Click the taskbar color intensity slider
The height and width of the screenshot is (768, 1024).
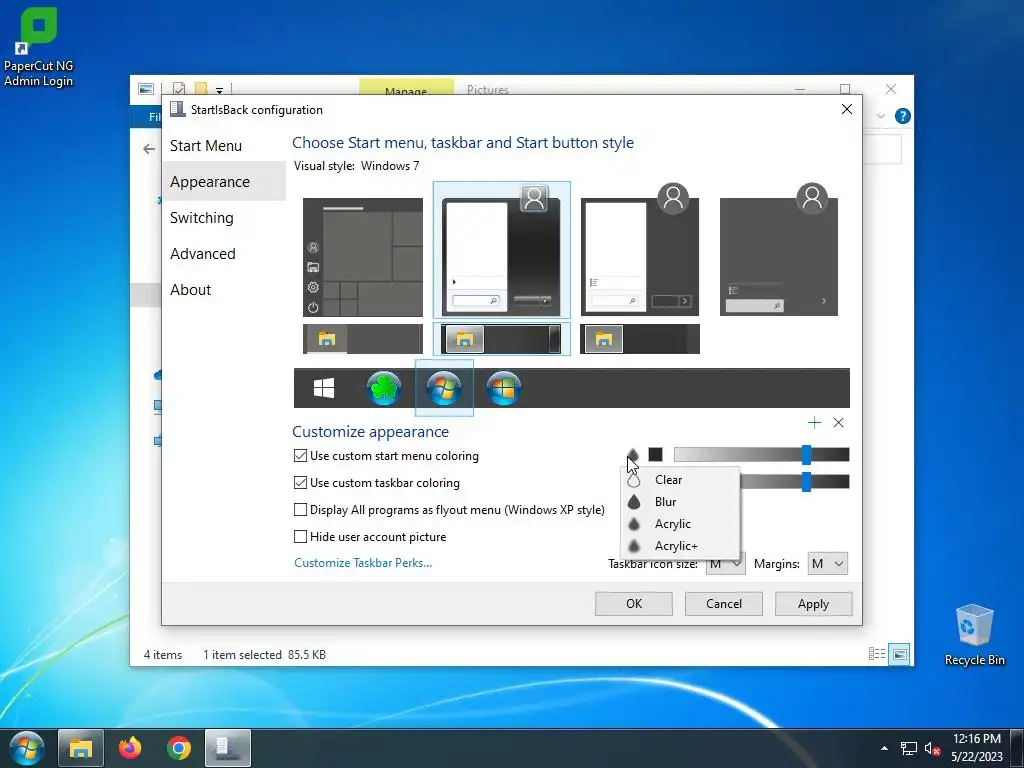(795, 481)
